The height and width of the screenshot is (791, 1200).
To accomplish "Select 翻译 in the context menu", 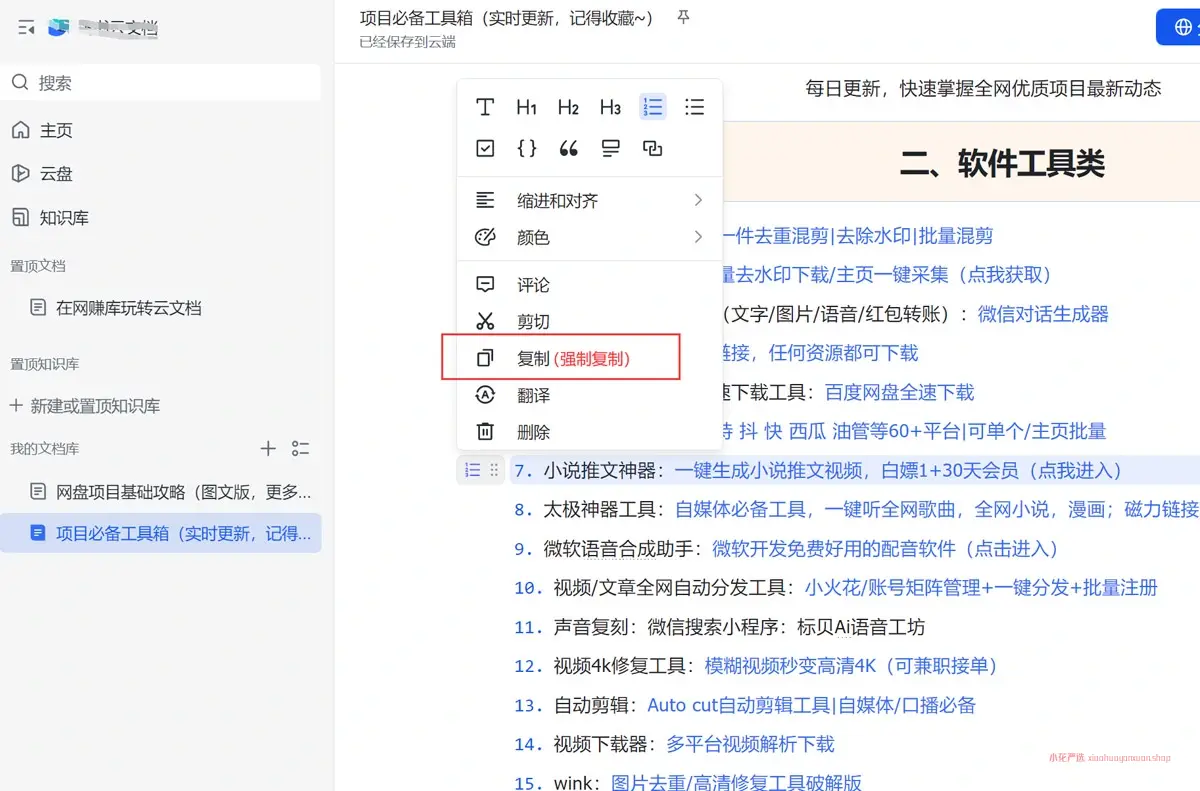I will 533,393.
